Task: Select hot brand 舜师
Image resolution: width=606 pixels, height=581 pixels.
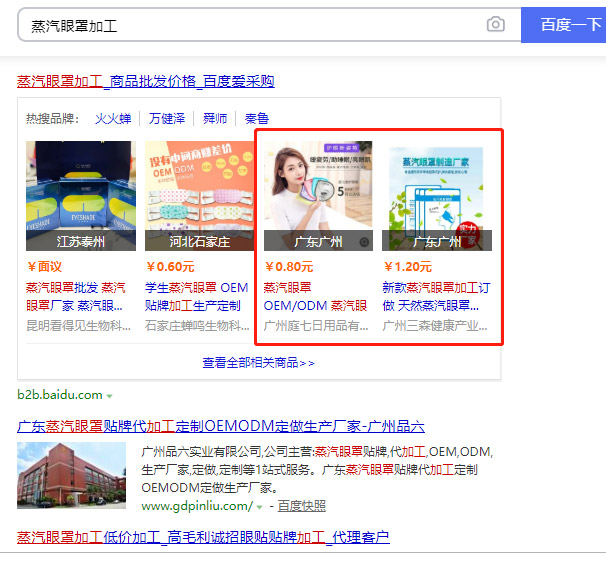Action: (x=215, y=118)
